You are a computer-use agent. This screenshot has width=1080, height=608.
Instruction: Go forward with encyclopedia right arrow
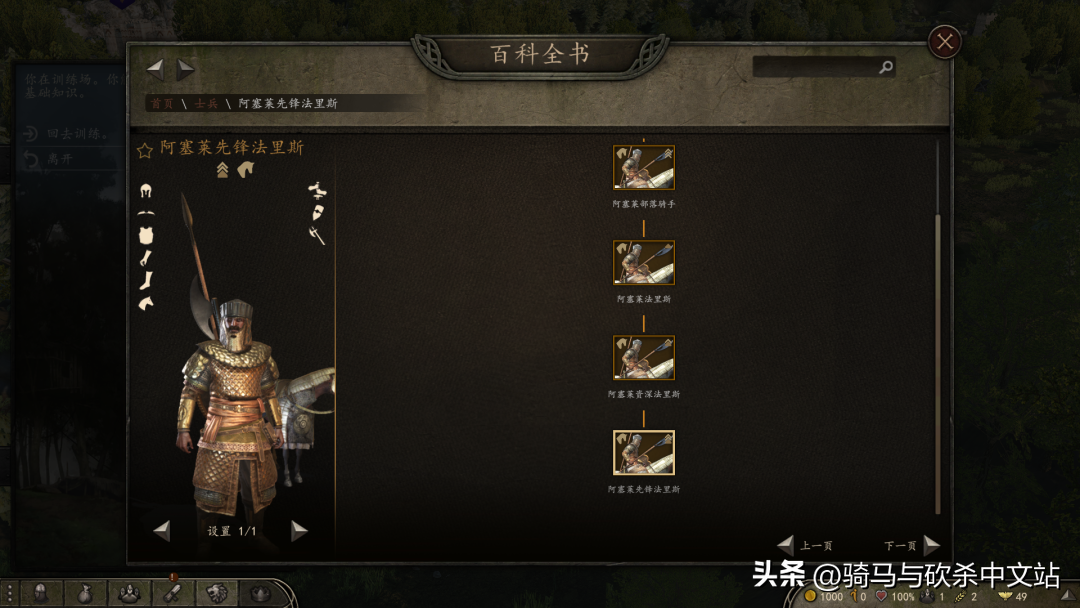coord(185,69)
